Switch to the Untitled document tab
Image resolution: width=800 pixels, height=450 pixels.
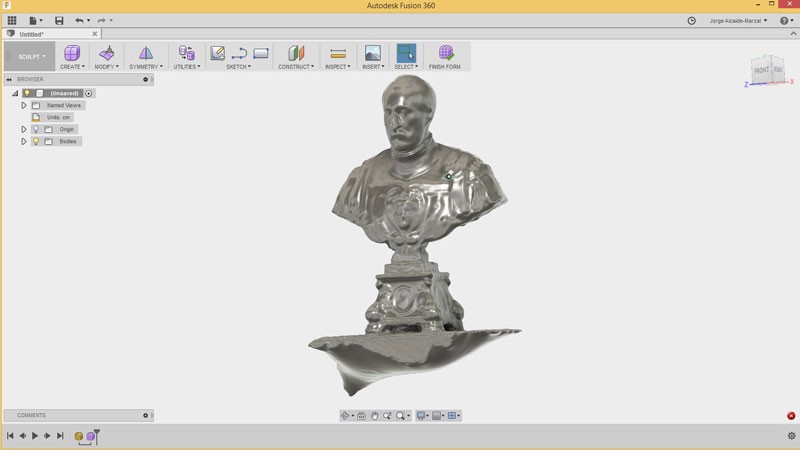coord(32,34)
